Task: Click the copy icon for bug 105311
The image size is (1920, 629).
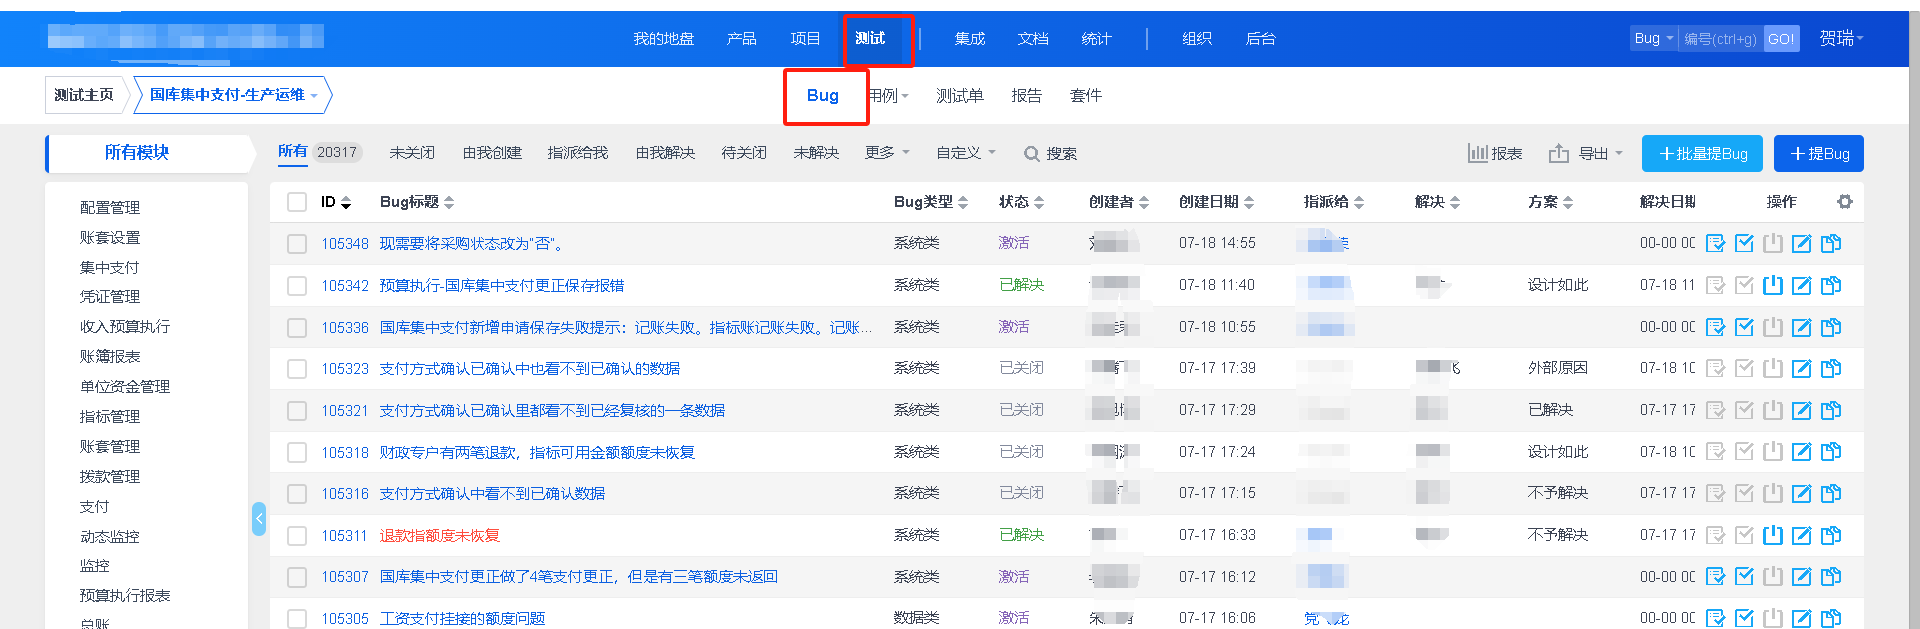Action: 1831,535
